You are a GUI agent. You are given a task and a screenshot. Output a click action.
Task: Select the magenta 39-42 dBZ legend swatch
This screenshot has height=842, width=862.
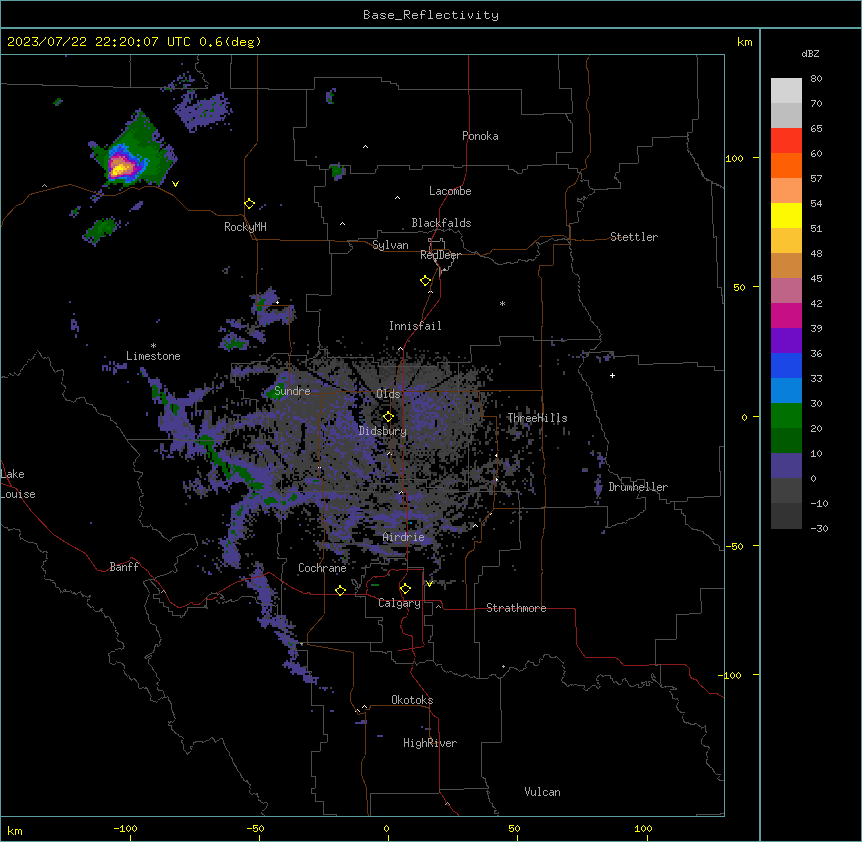pos(786,315)
